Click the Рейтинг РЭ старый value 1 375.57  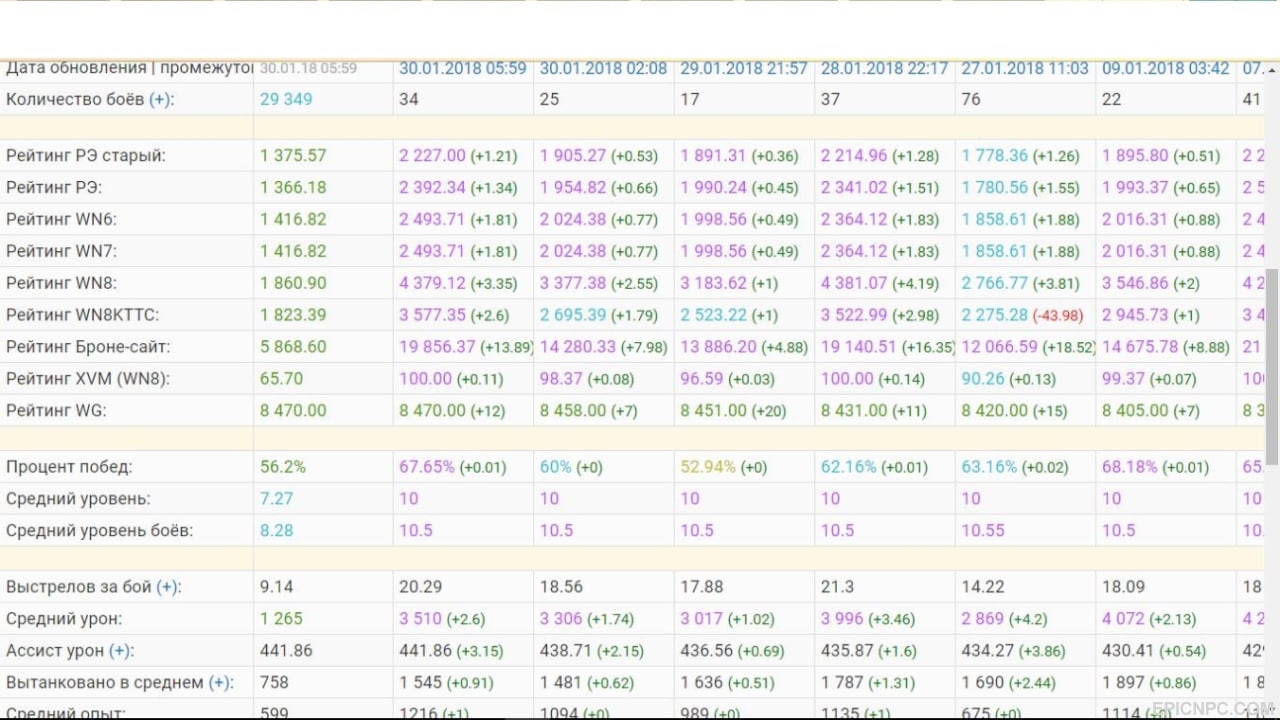[x=293, y=156]
